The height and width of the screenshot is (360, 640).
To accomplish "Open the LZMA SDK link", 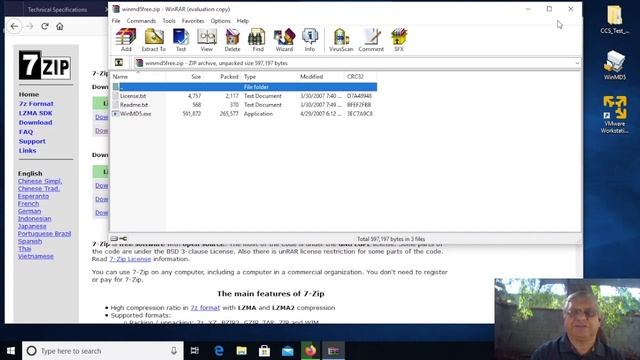I will 36,113.
